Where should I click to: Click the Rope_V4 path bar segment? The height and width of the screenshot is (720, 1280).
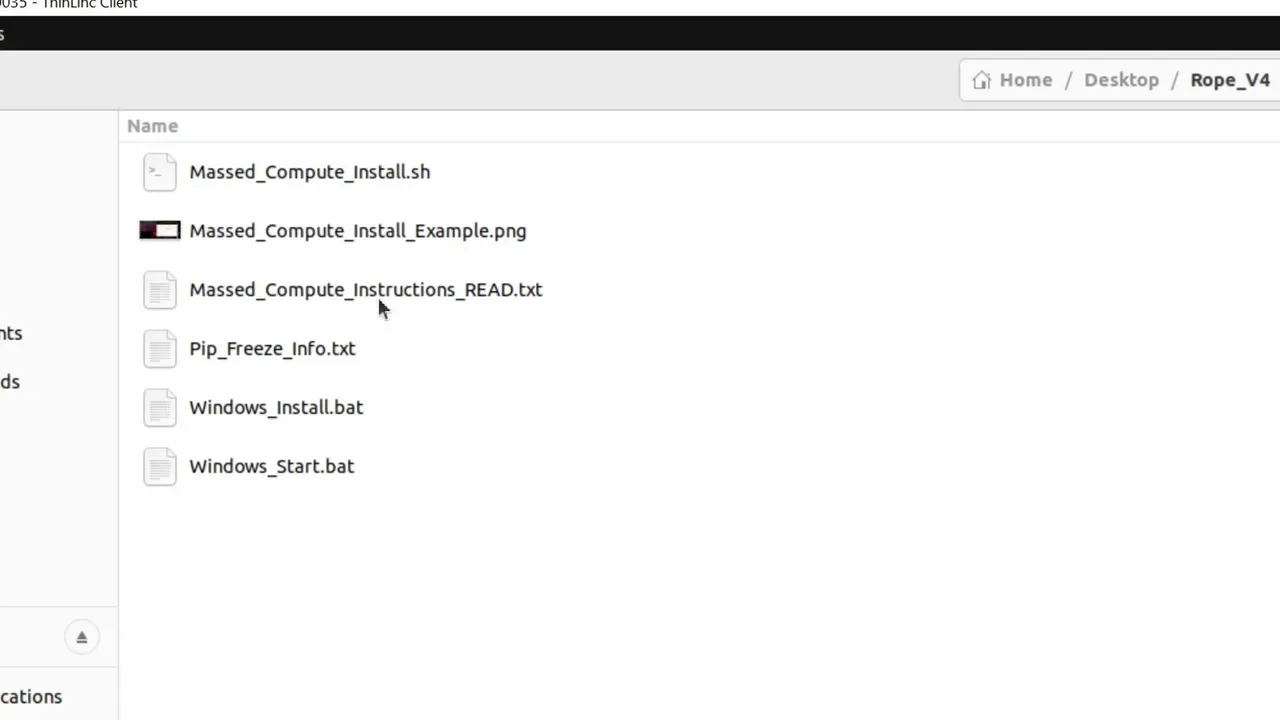pos(1230,80)
